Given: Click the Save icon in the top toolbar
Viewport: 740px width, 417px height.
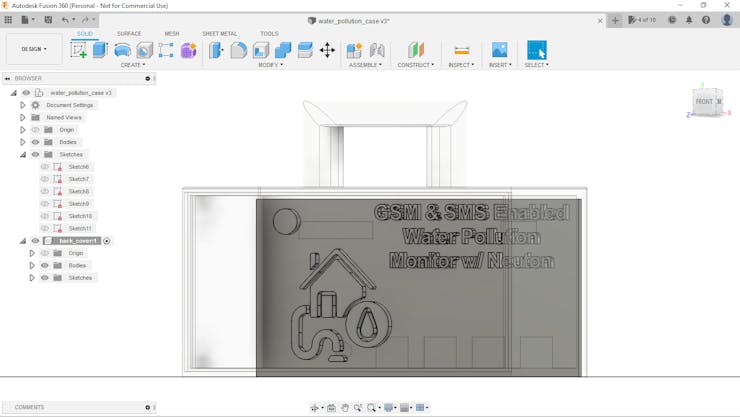Looking at the screenshot, I should 48,20.
